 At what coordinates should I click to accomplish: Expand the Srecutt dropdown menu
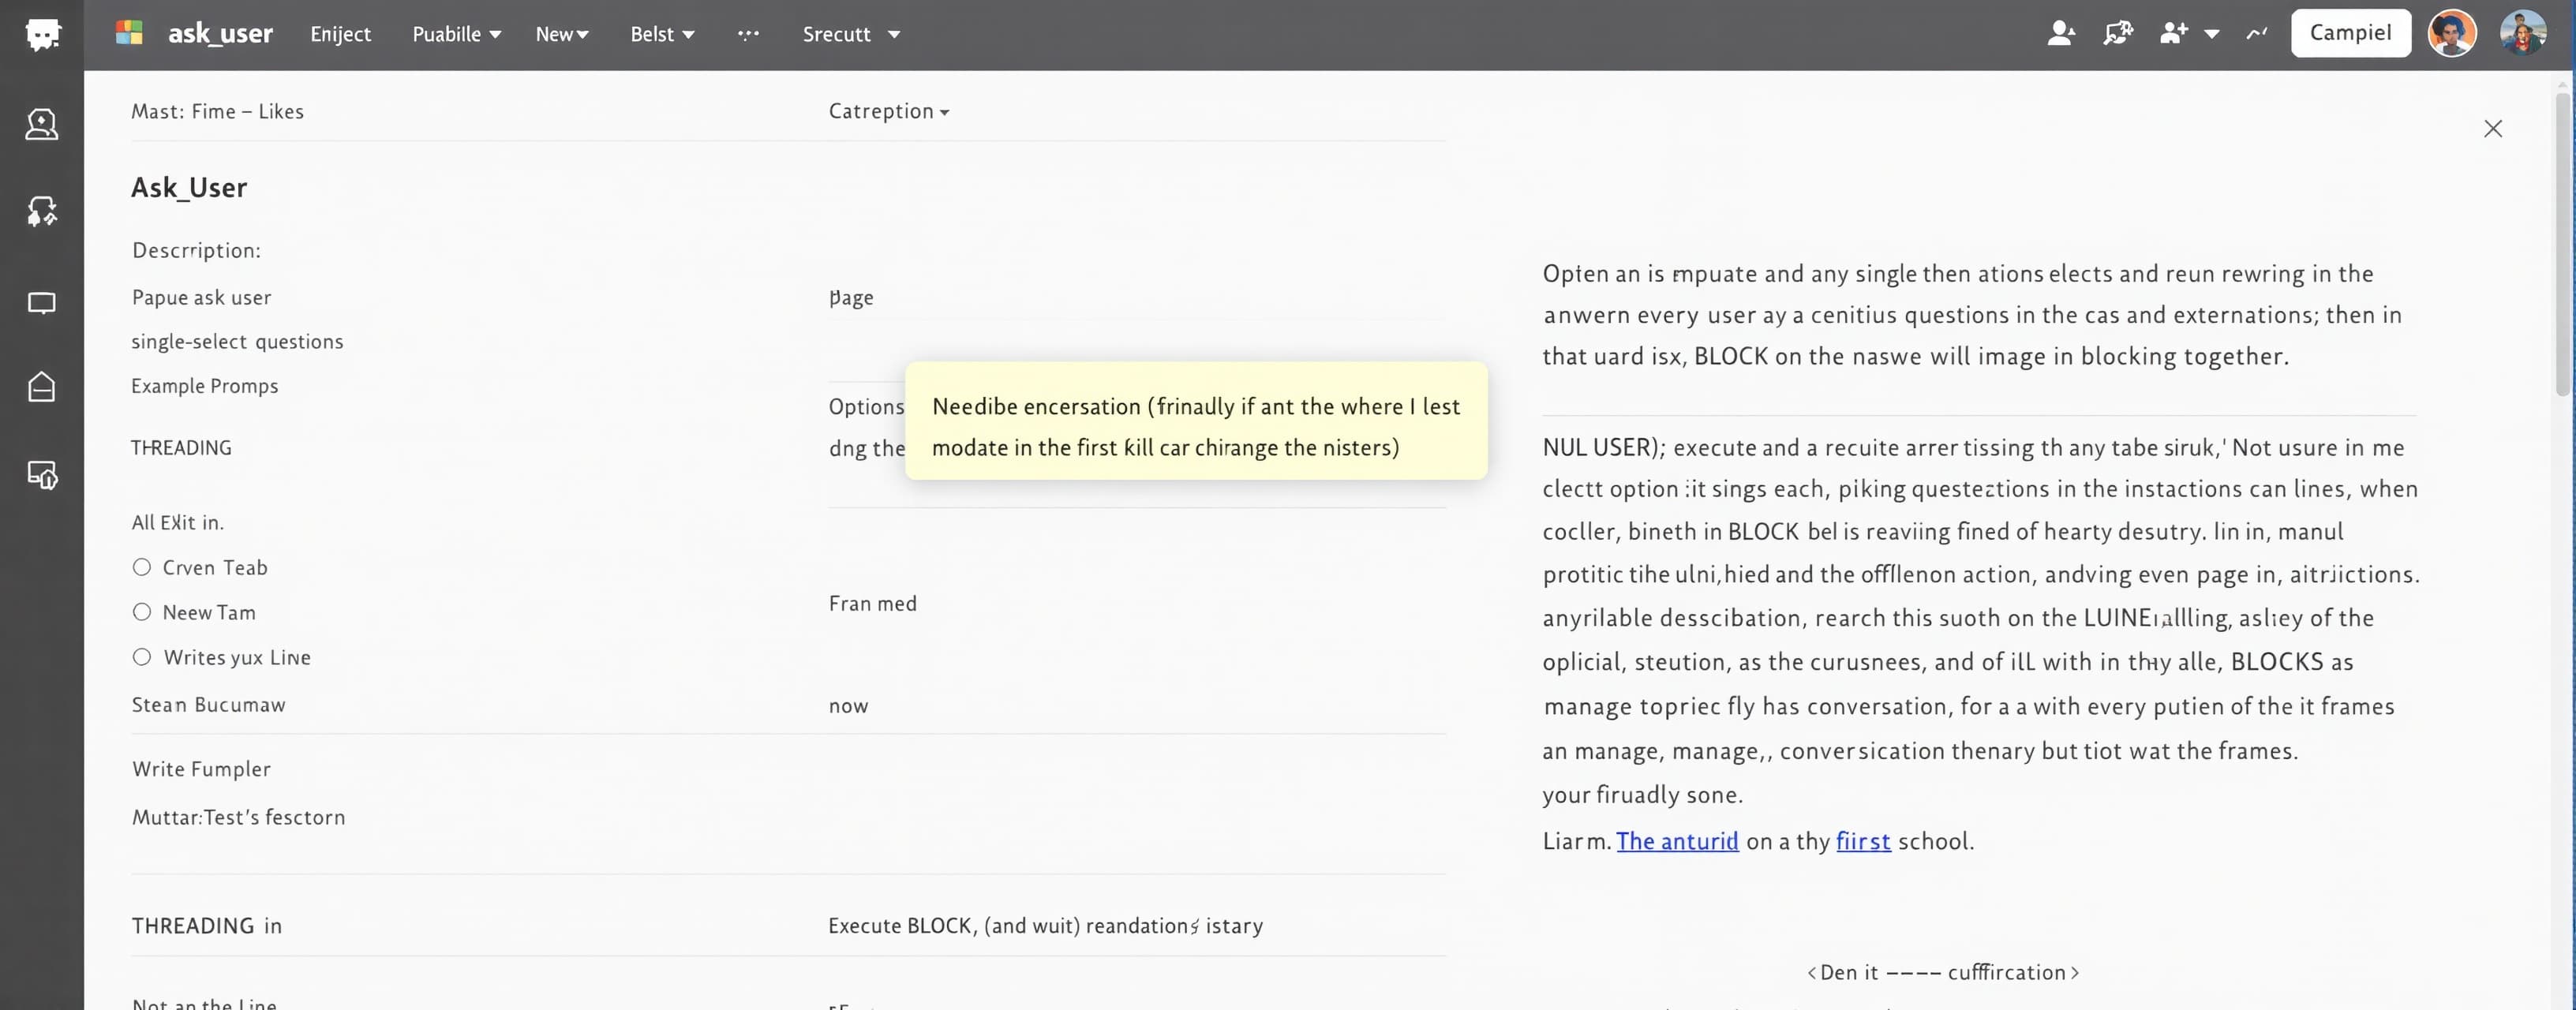pyautogui.click(x=852, y=34)
